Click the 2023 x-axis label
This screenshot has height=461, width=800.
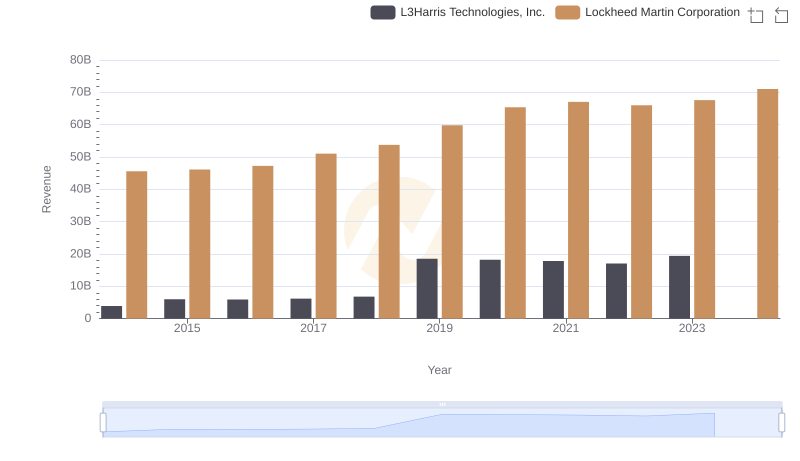(692, 328)
